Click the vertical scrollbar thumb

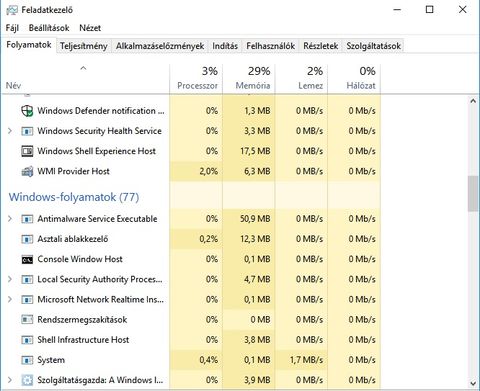coord(473,193)
